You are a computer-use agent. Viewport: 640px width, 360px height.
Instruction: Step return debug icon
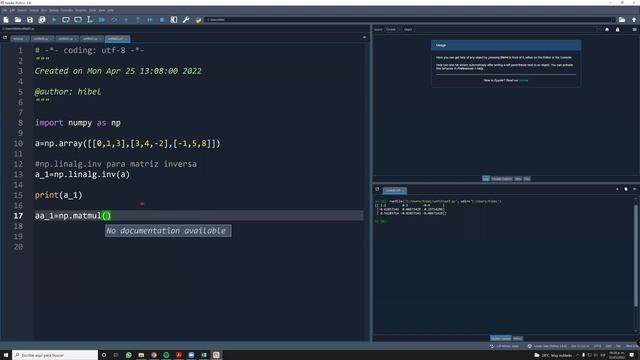click(x=138, y=20)
